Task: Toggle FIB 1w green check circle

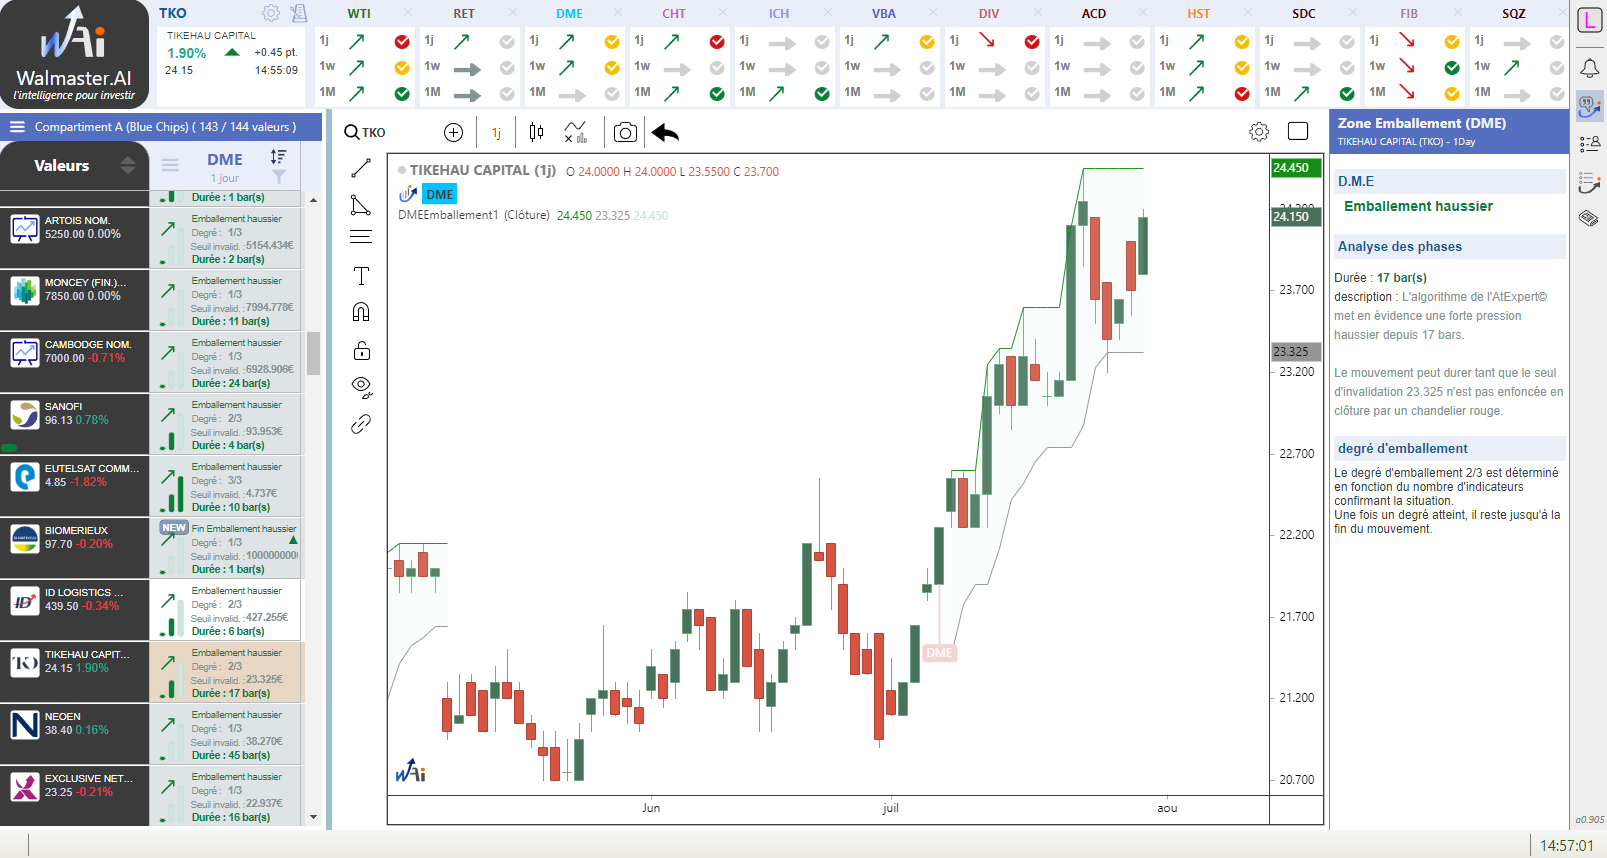Action: 1452,68
